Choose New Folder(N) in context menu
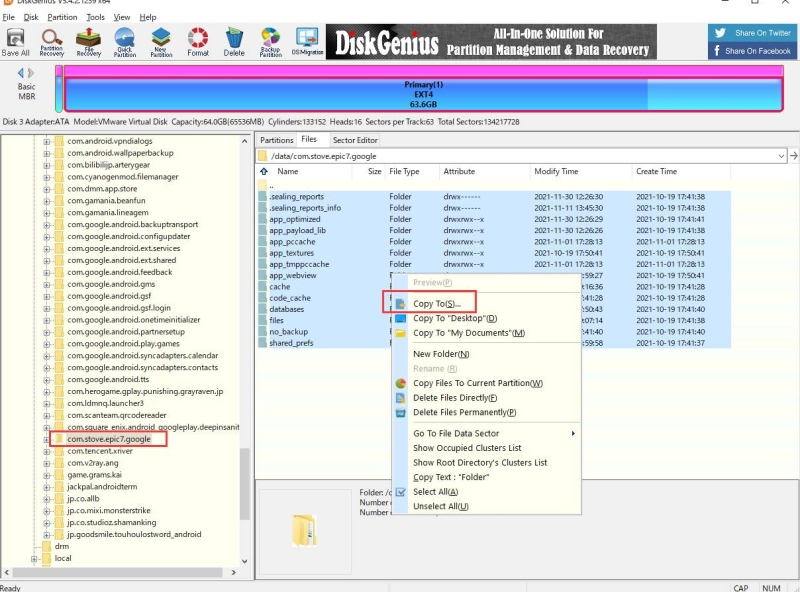The width and height of the screenshot is (800, 592). click(x=441, y=354)
